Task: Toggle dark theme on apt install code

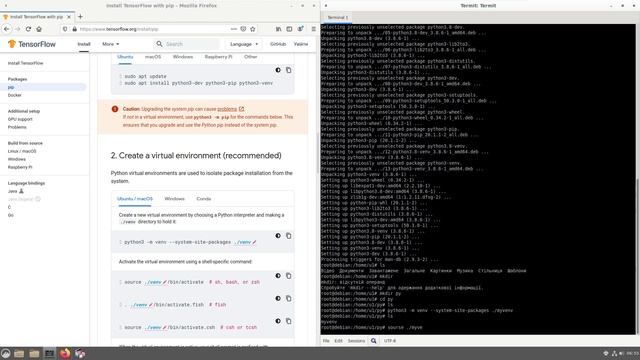Action: (x=278, y=70)
